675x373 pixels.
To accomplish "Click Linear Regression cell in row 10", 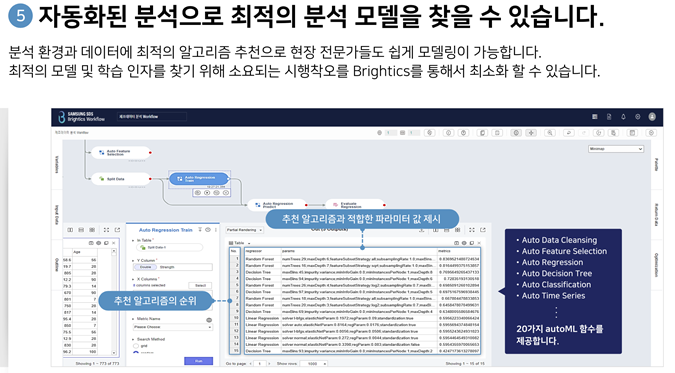I will tap(262, 318).
